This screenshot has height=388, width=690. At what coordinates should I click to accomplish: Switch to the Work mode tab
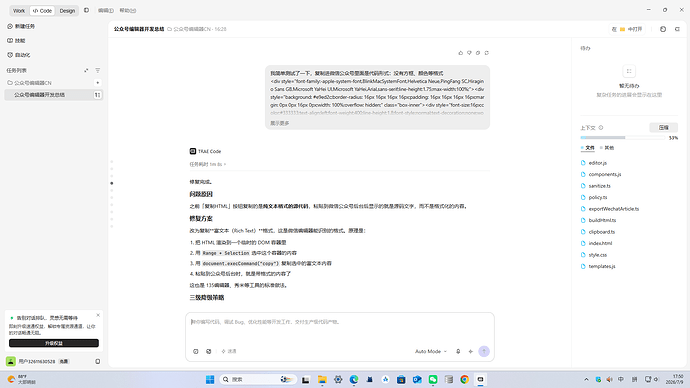coord(19,11)
